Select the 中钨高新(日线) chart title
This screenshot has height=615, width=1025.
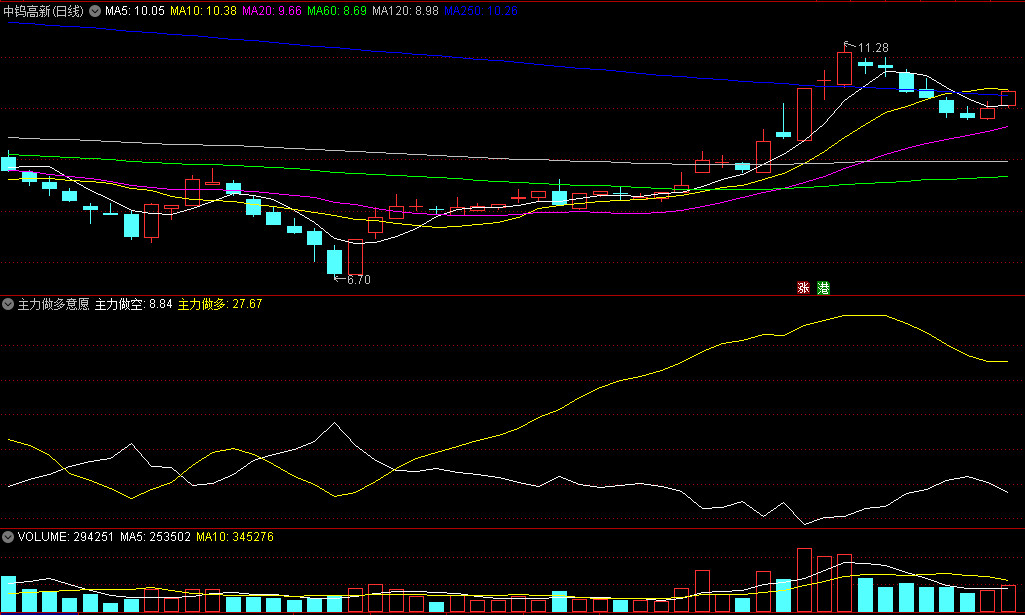click(x=44, y=11)
